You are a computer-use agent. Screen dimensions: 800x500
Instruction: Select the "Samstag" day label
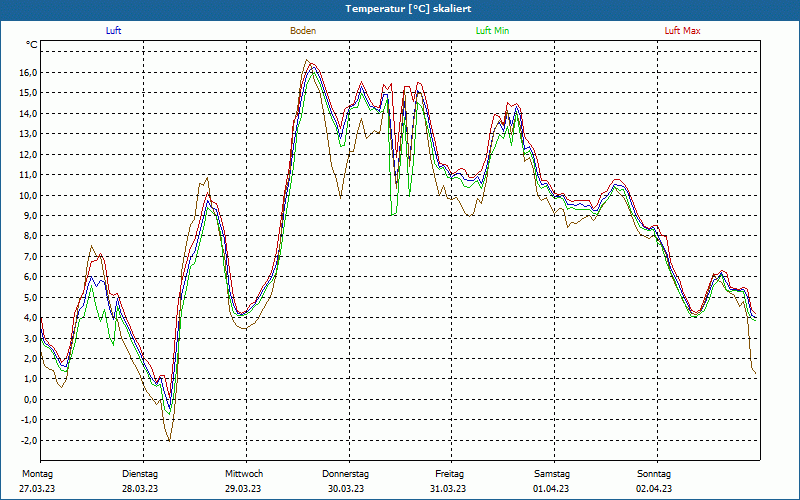click(551, 474)
